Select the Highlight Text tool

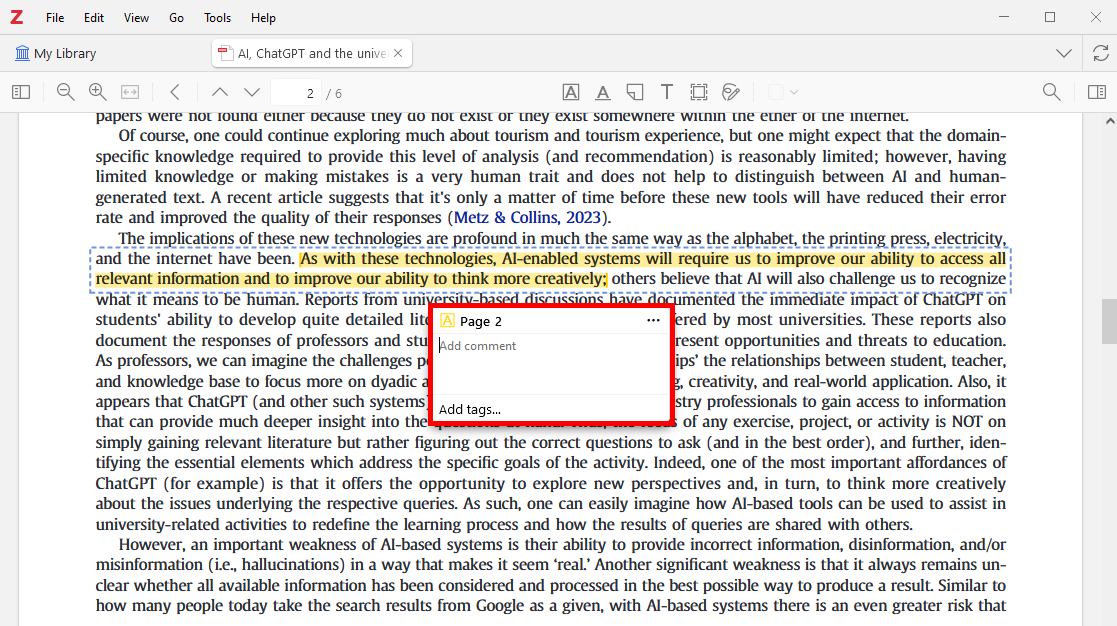(x=571, y=92)
